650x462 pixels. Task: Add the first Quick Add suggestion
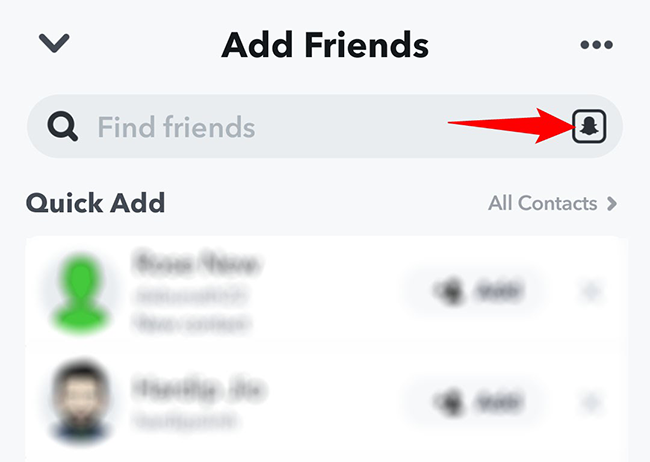tap(476, 292)
